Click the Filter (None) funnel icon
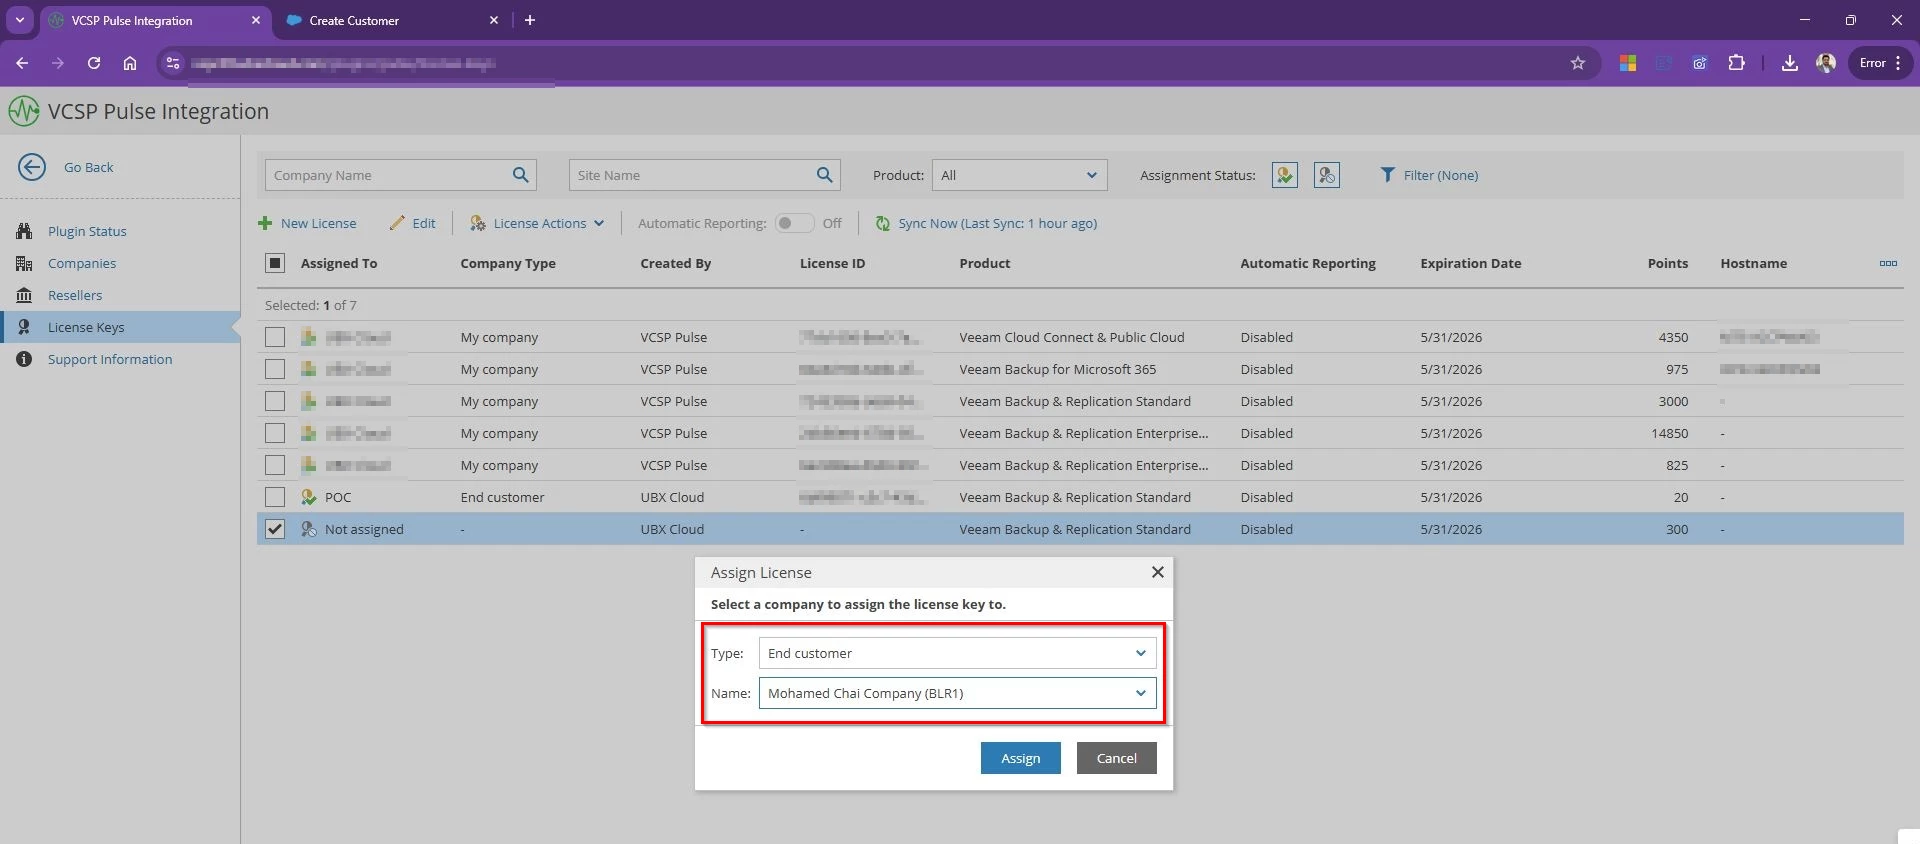 pyautogui.click(x=1387, y=175)
